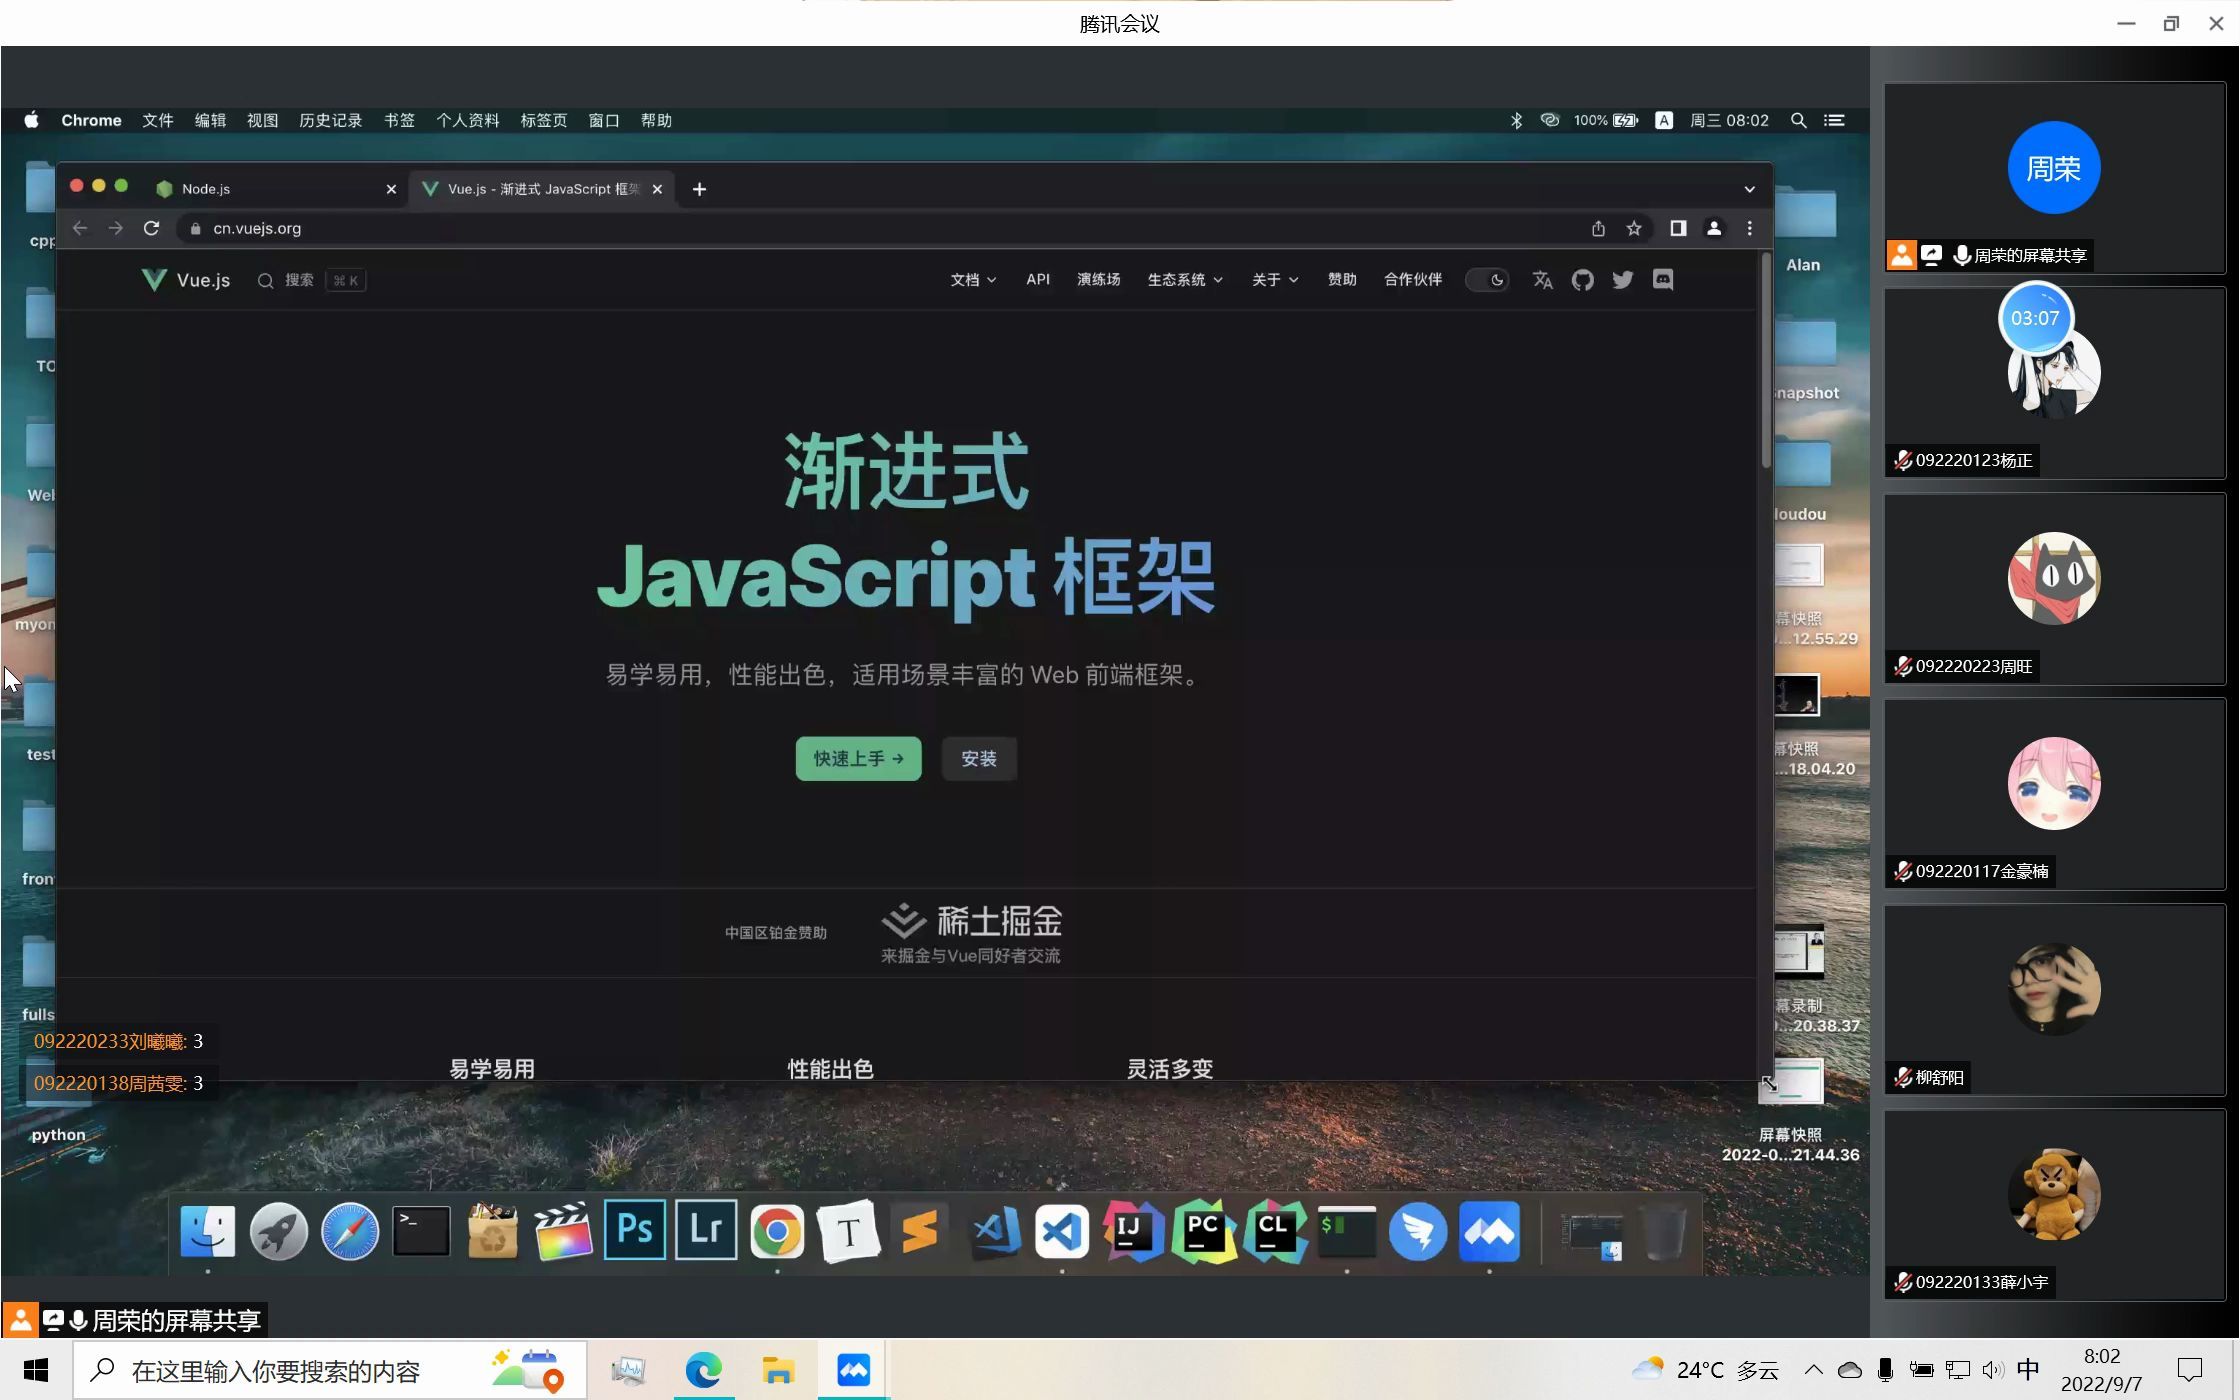
Task: Open Microsoft Edge in Windows taskbar
Action: tap(703, 1370)
